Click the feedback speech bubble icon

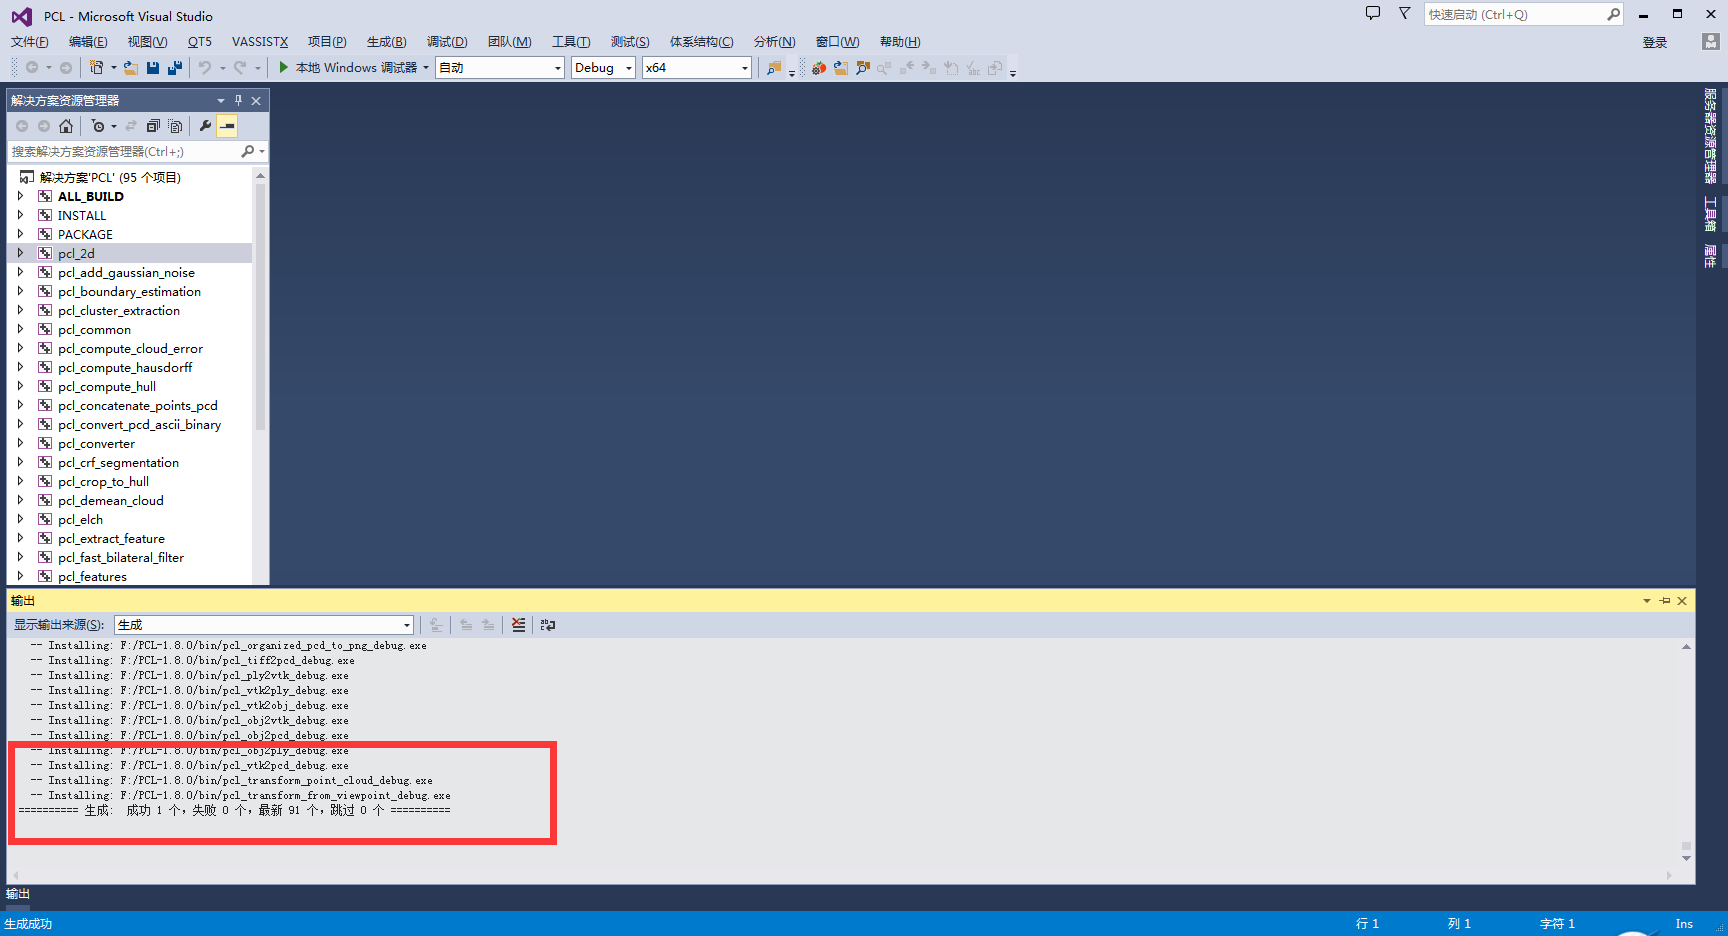click(1373, 13)
